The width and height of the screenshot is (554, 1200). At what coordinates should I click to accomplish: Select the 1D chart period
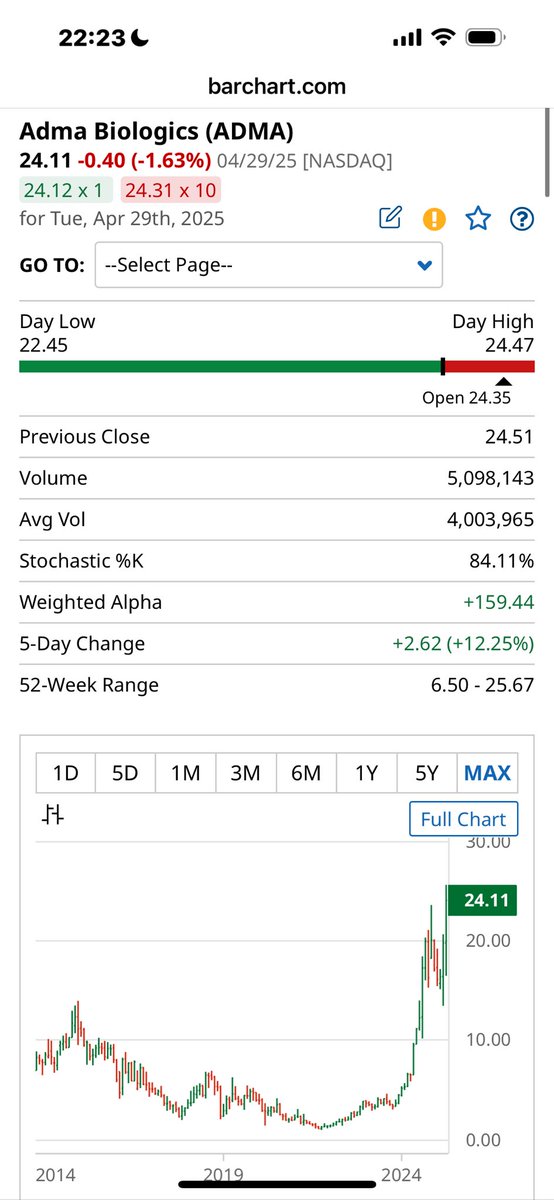(65, 772)
